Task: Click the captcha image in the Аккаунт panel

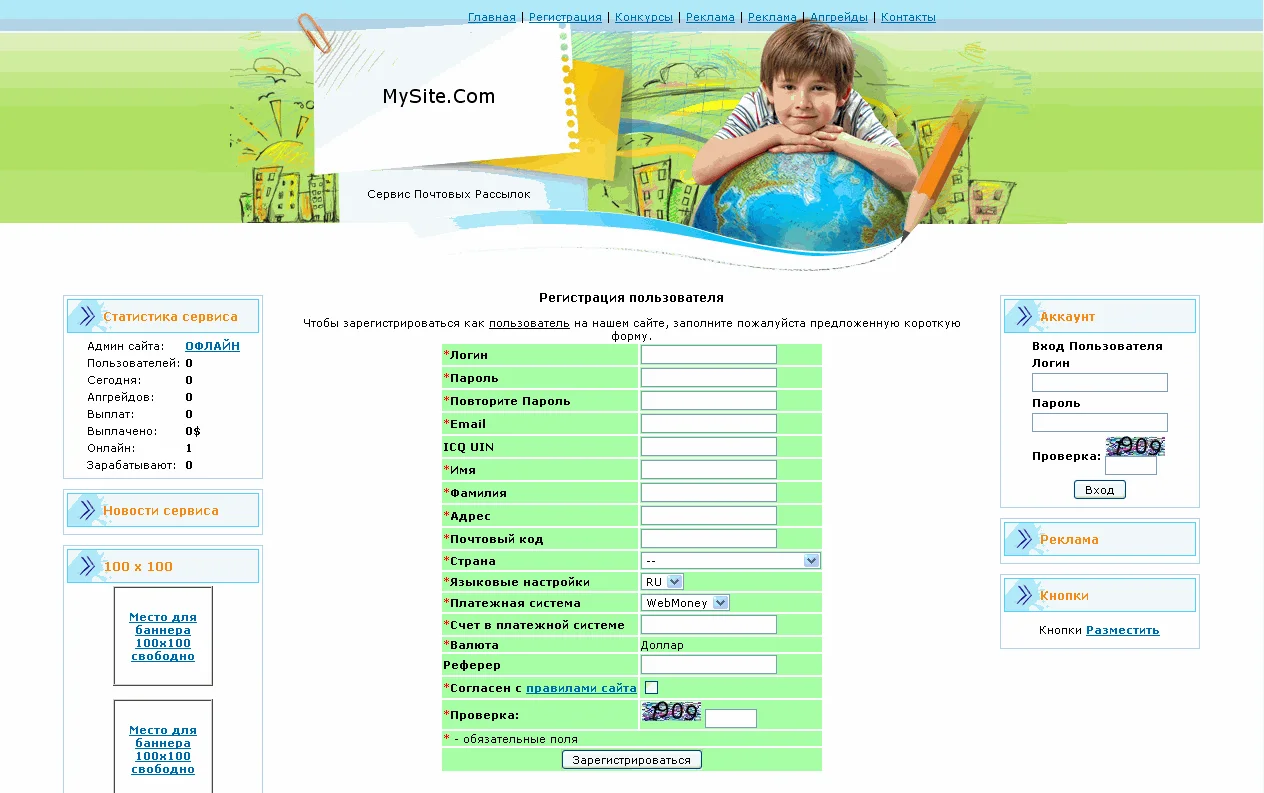Action: tap(1135, 446)
